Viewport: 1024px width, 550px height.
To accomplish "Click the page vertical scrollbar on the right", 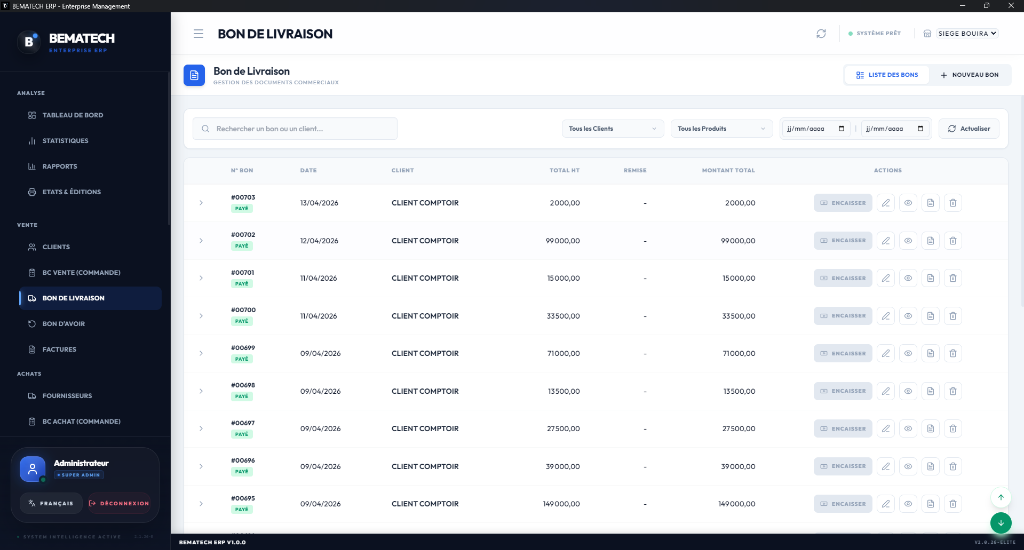I will 1021,202.
